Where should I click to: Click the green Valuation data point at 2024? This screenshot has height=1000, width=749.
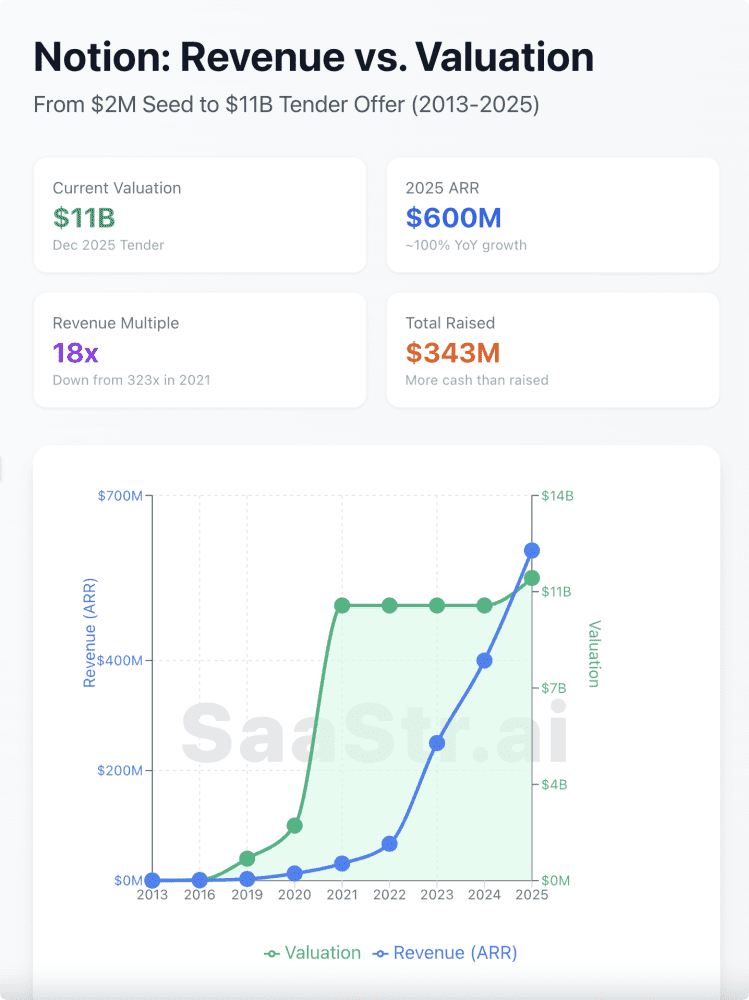coord(484,605)
